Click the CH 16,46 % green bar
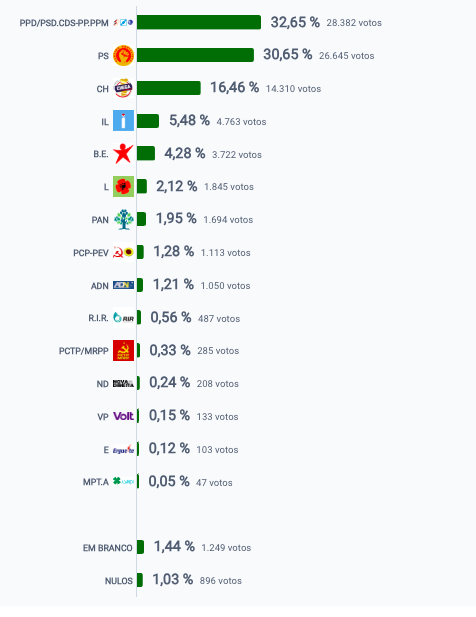The height and width of the screenshot is (617, 476). (x=169, y=88)
